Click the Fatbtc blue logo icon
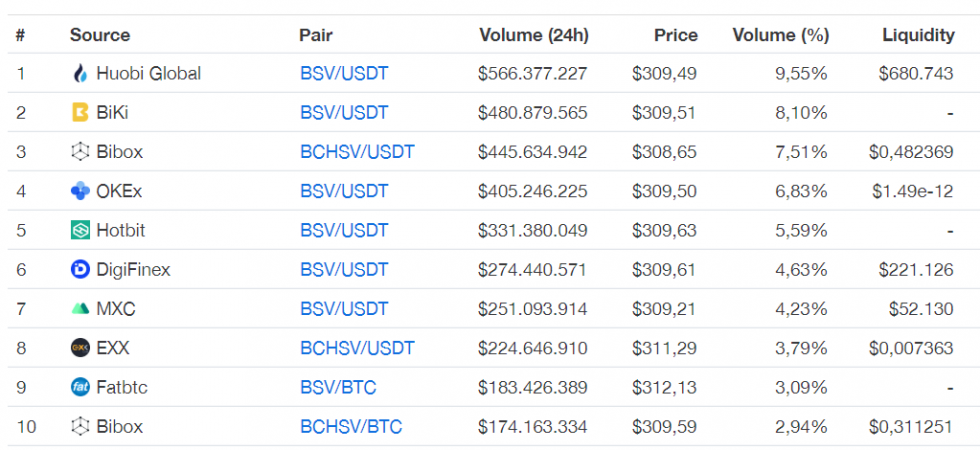This screenshot has width=980, height=450. [81, 387]
